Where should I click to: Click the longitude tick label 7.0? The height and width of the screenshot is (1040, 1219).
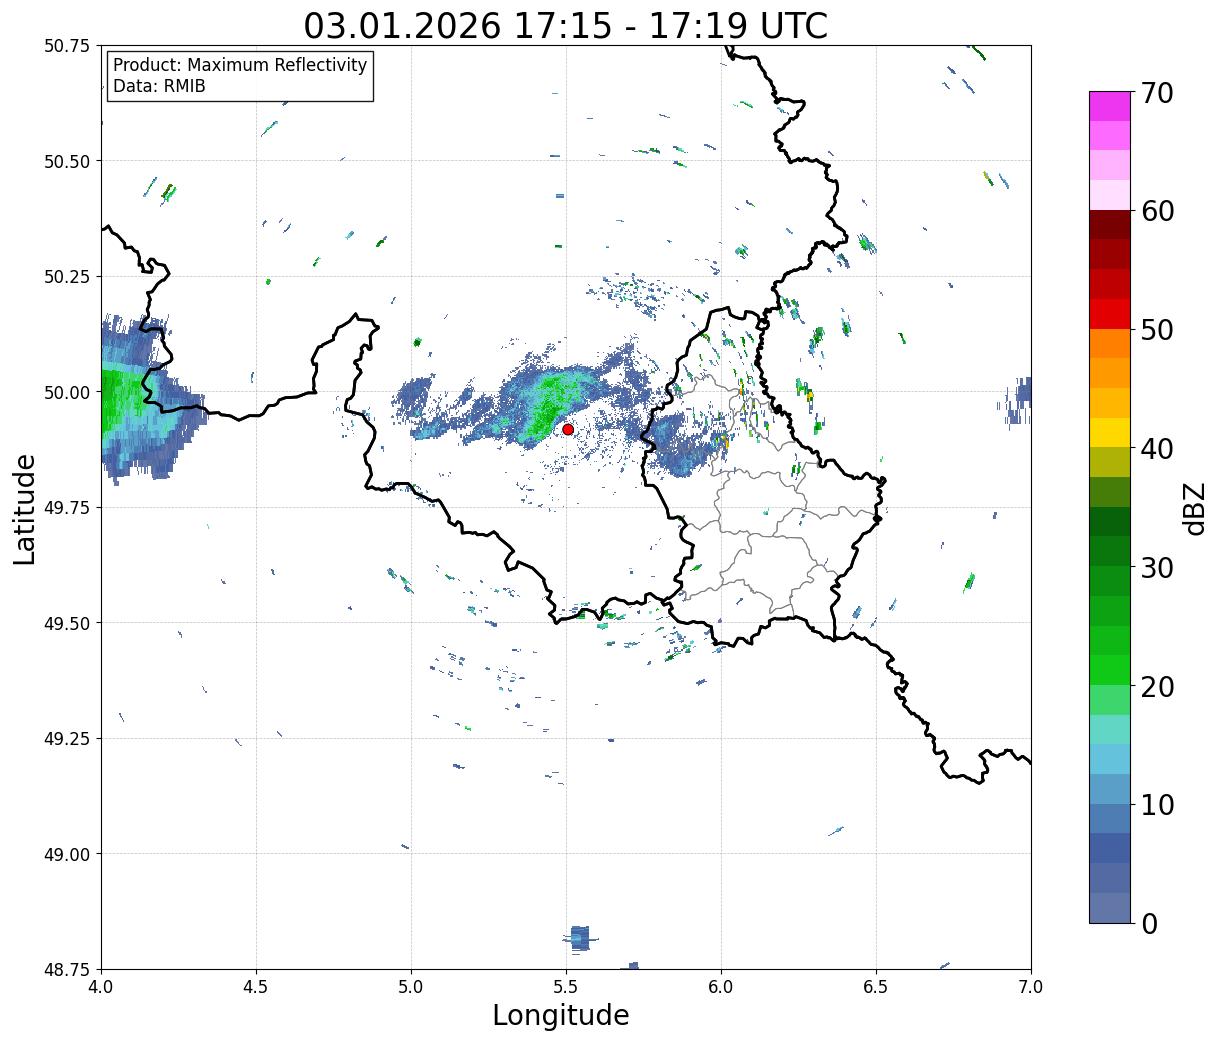pos(1031,986)
